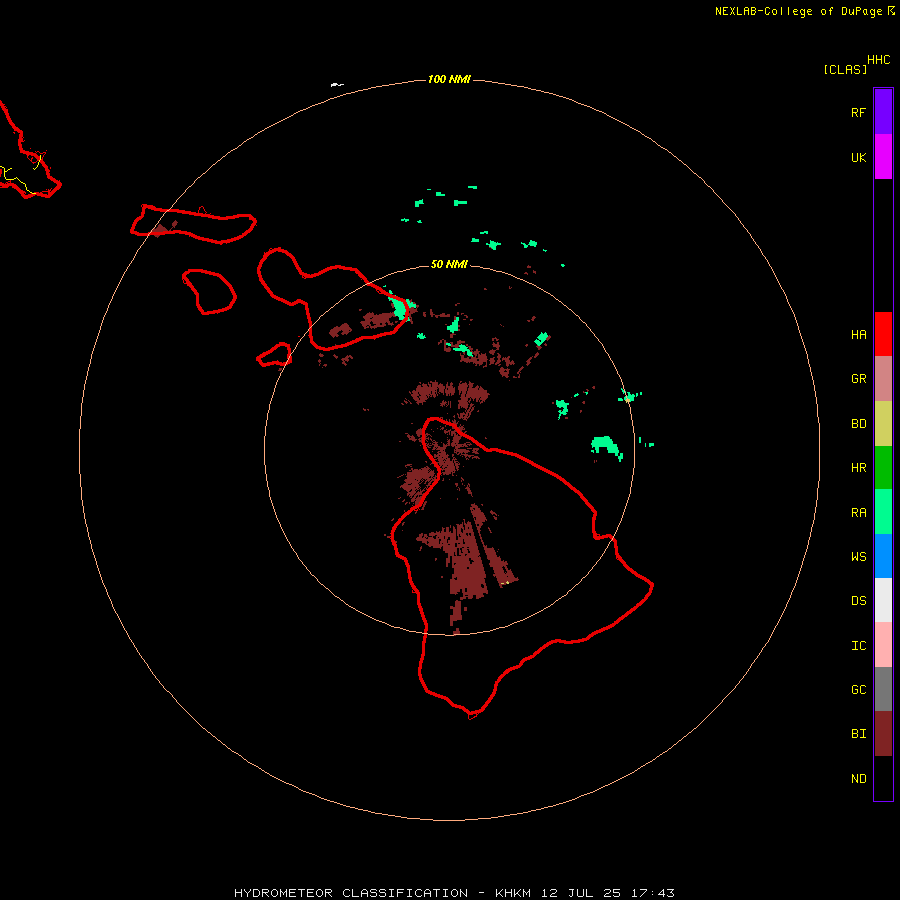The height and width of the screenshot is (900, 900).
Task: Click the HR legend label
Action: coord(858,468)
